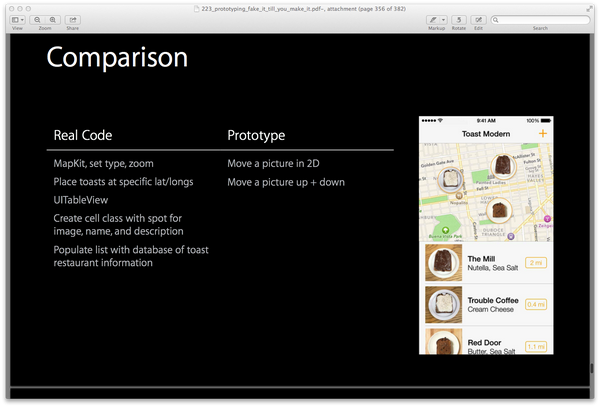Click the PDF document icon in title
Viewport: 600px width, 407px height.
click(197, 8)
